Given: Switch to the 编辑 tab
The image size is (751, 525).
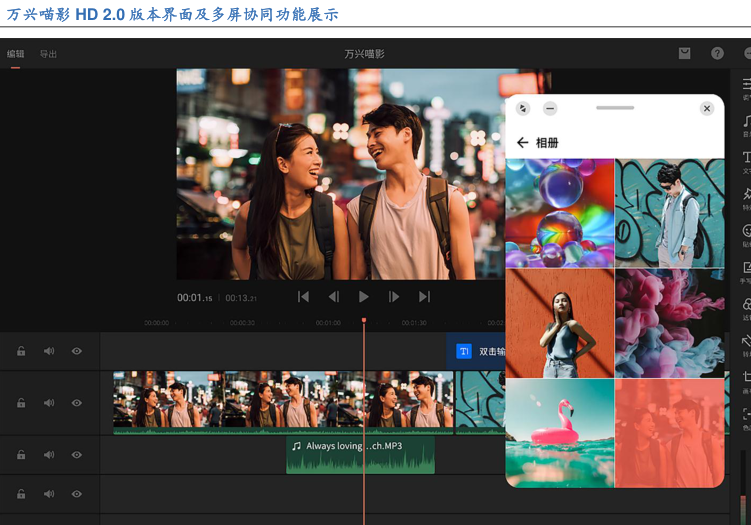Looking at the screenshot, I should 16,54.
